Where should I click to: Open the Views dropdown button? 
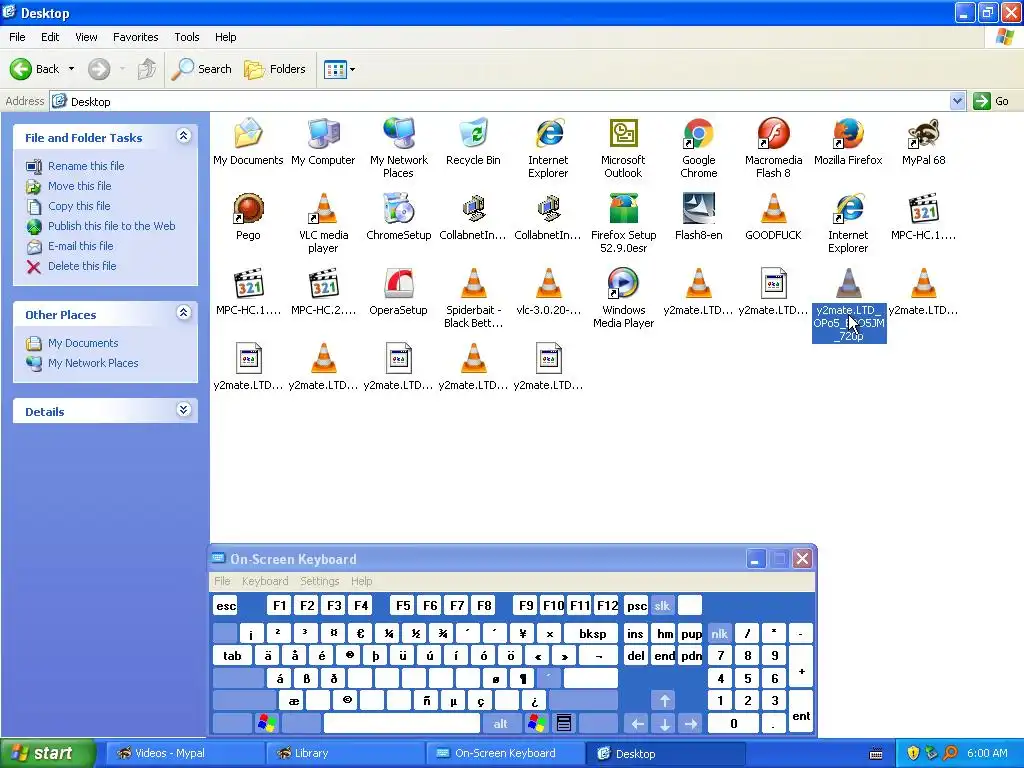coord(340,69)
